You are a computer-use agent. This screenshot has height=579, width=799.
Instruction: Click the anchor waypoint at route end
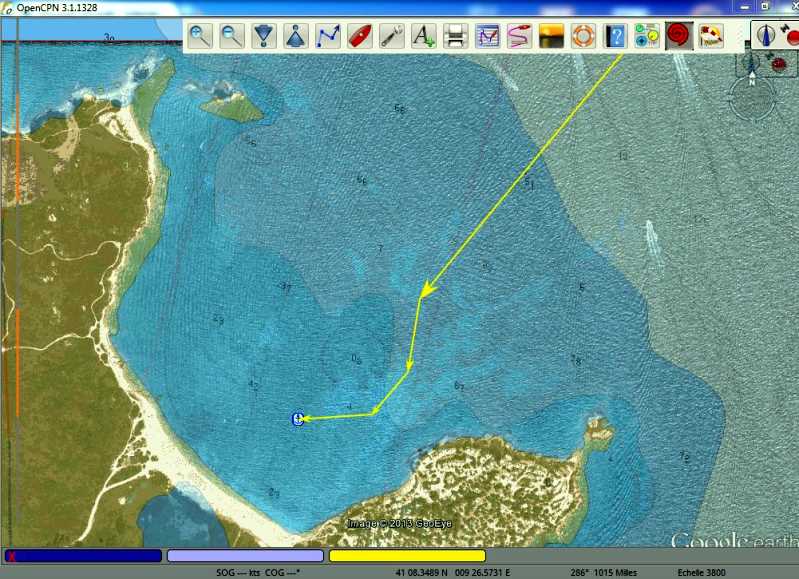click(x=297, y=419)
